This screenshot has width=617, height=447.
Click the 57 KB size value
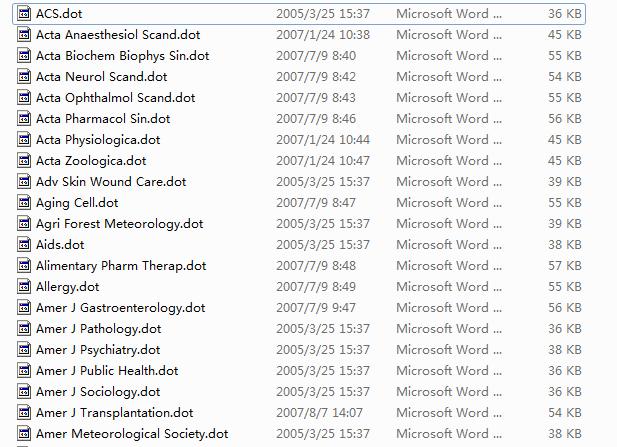[x=565, y=266]
